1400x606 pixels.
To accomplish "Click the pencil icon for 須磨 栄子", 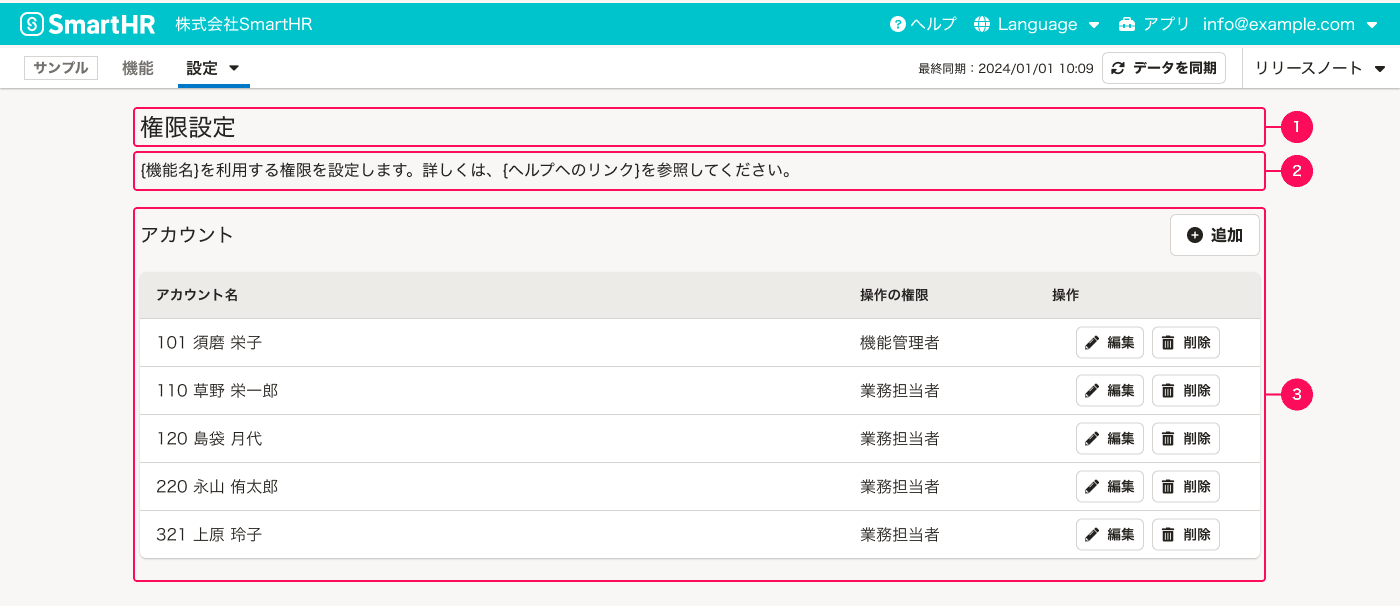I will [1093, 342].
